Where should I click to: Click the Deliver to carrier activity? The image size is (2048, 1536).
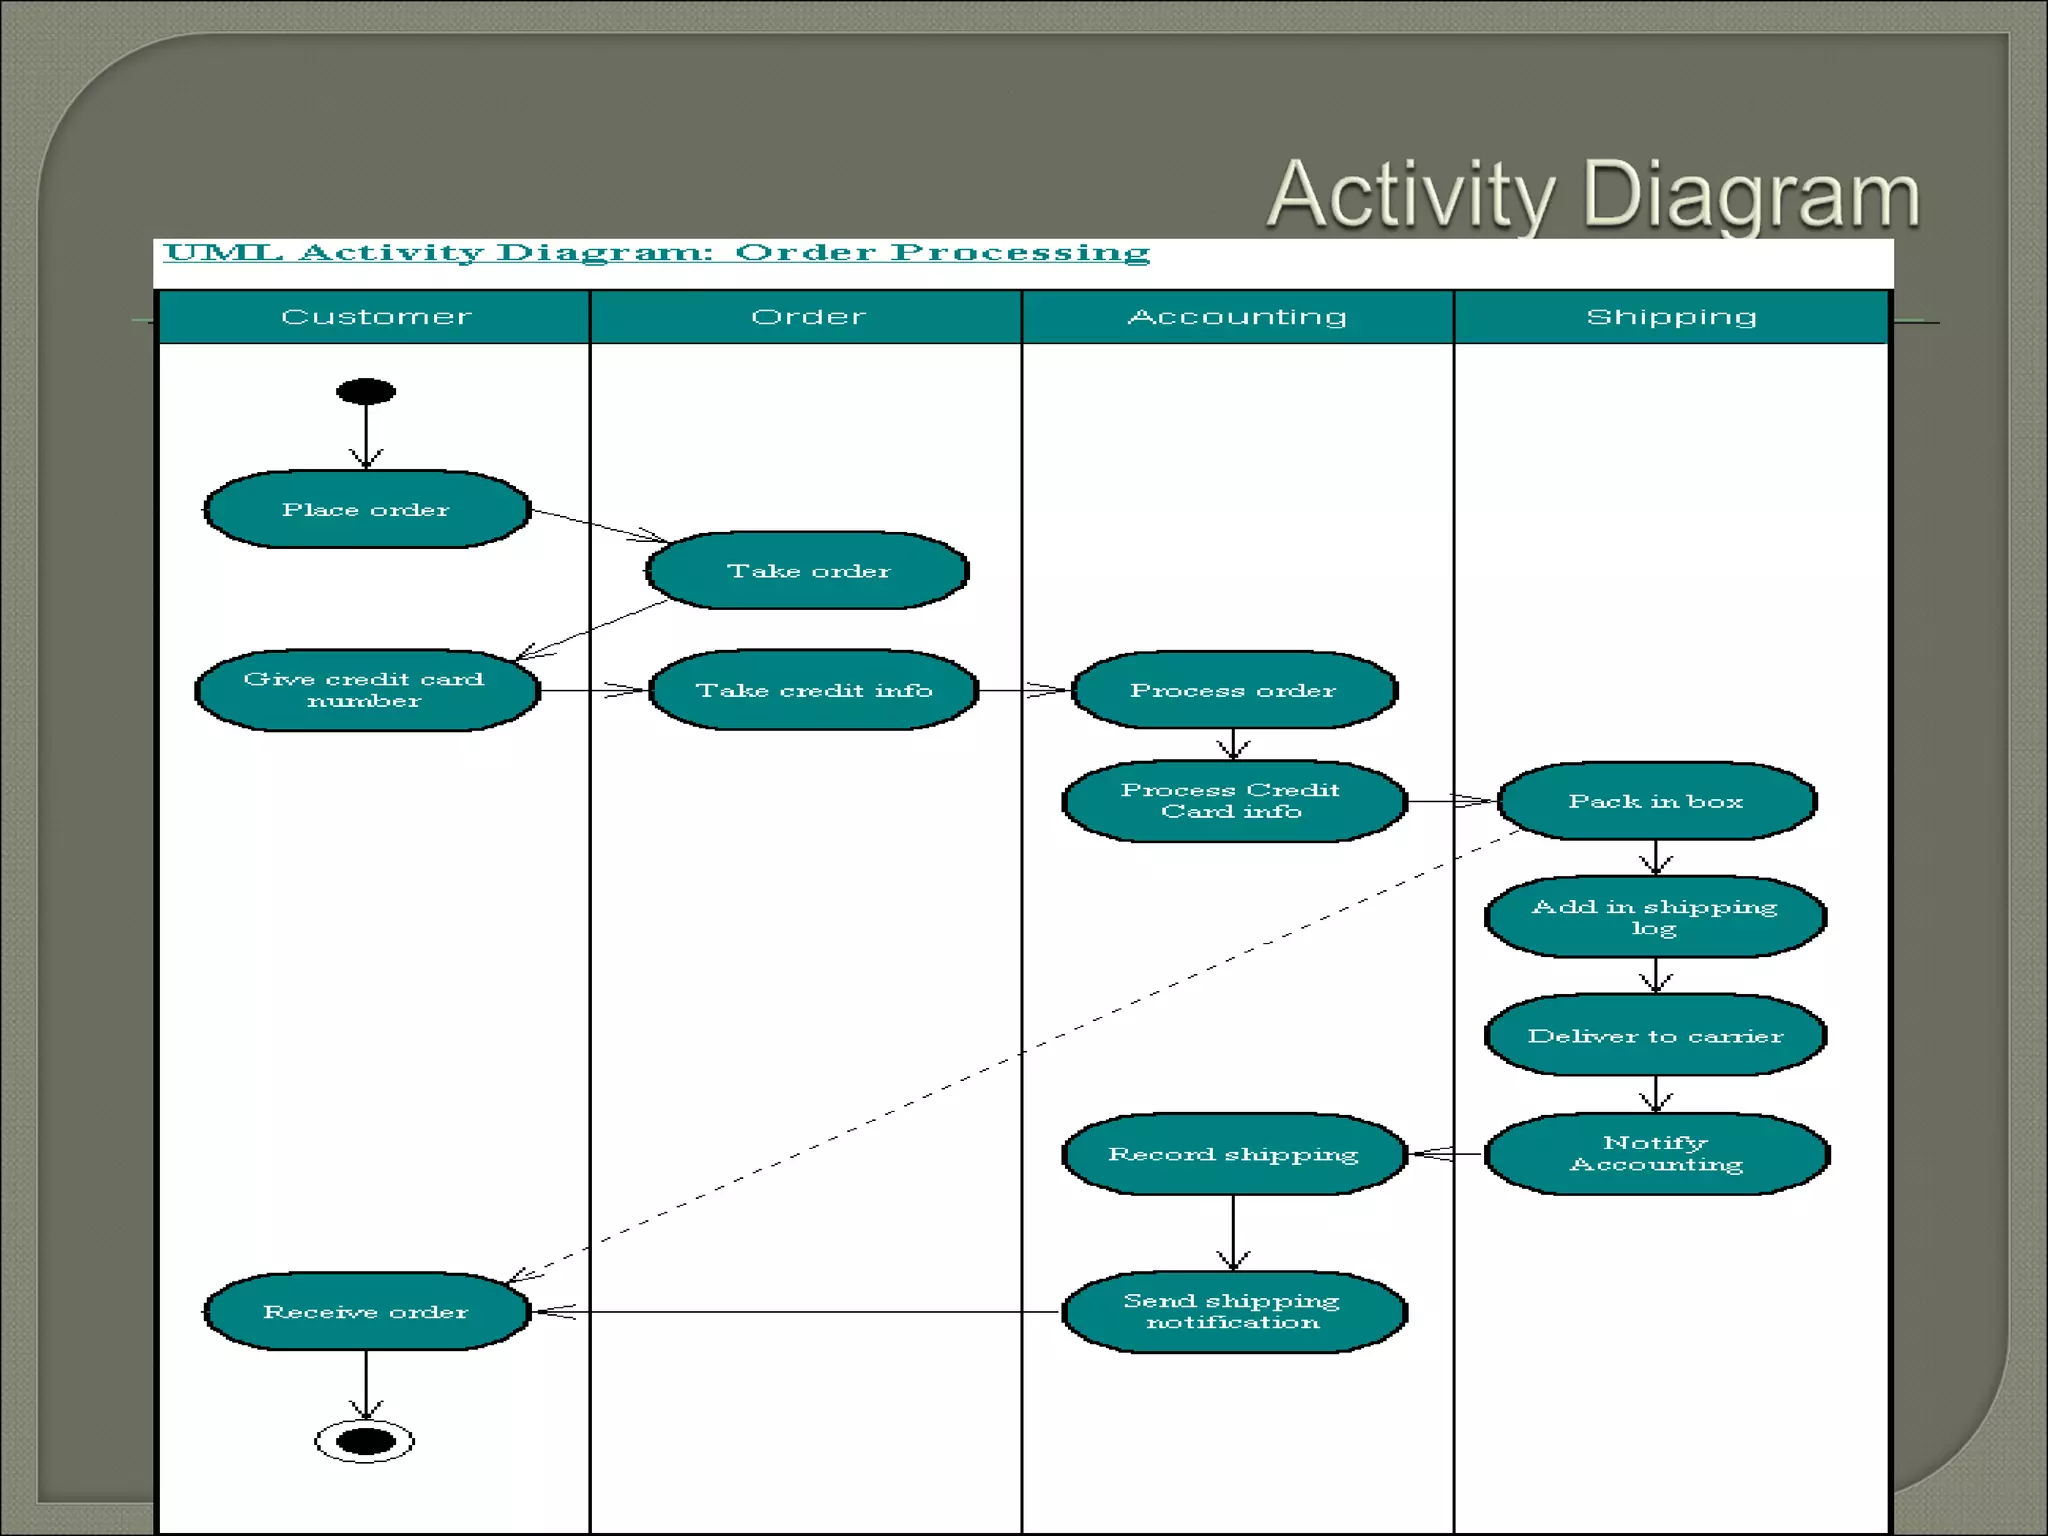(x=1655, y=1036)
